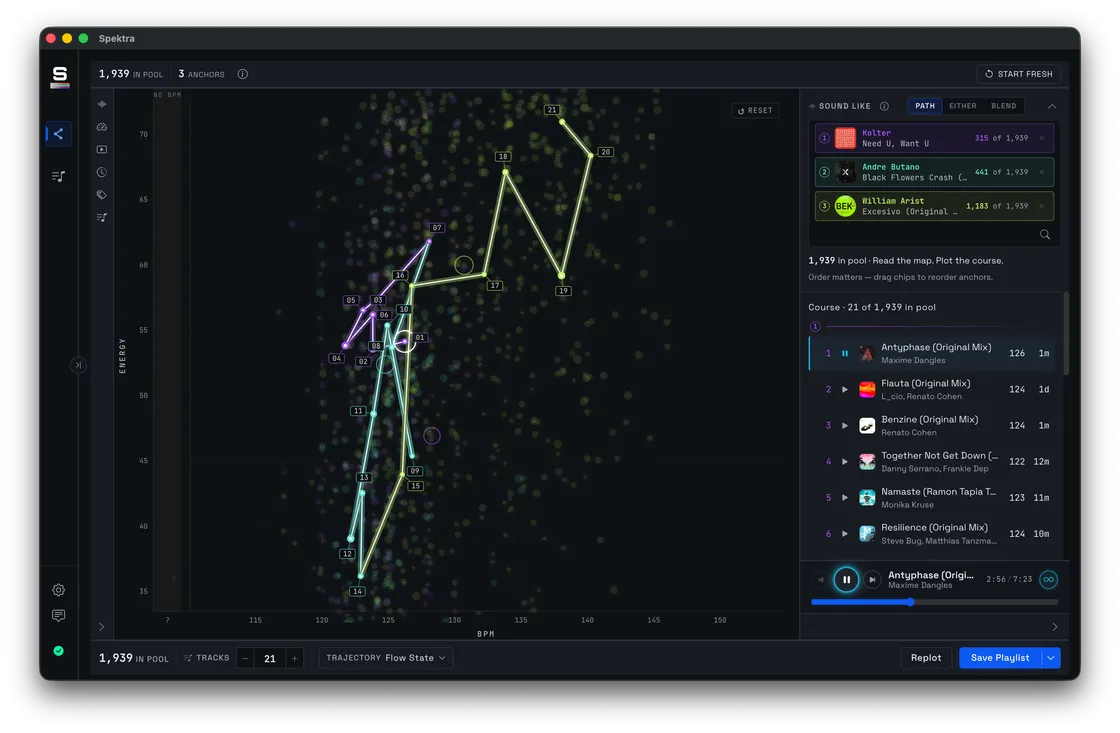Switch to the Either mode tab
Screen dimensions: 1120x733
pos(963,106)
